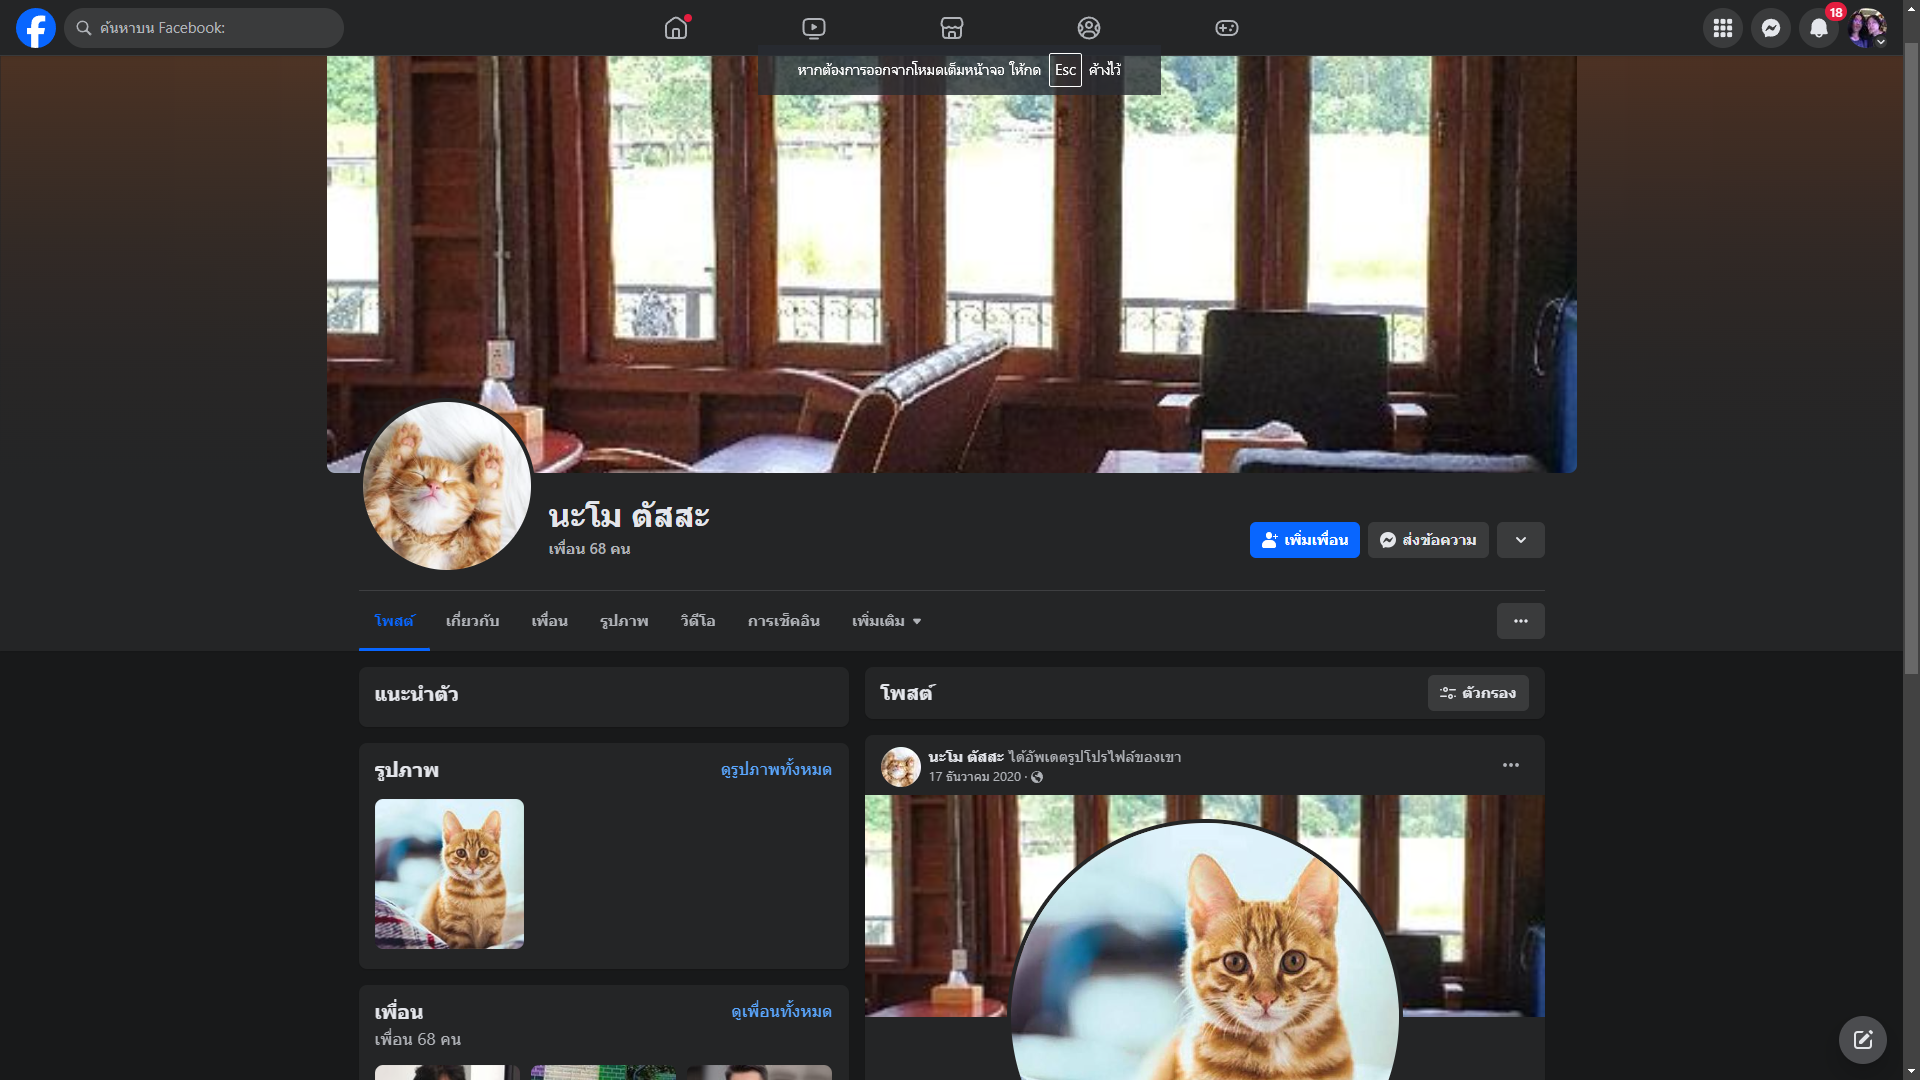
Task: Open the Gaming icon
Action: (x=1226, y=28)
